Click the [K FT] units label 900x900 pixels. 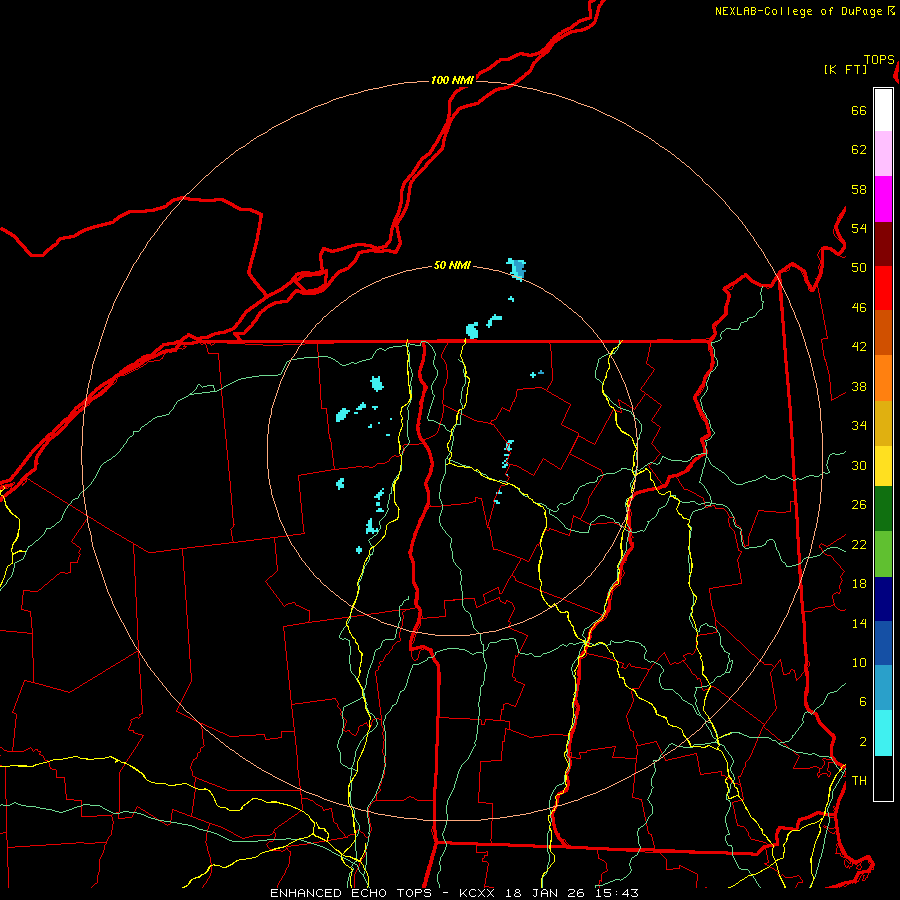tap(845, 70)
